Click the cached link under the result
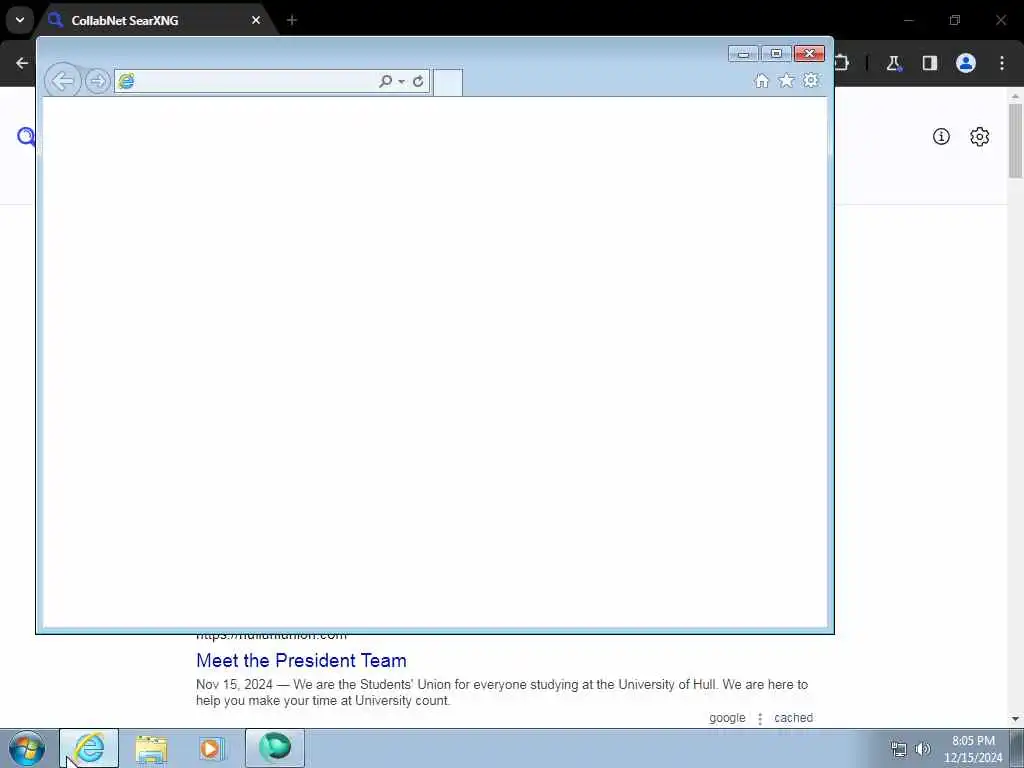Screen dimensions: 1024x768 [x=793, y=718]
